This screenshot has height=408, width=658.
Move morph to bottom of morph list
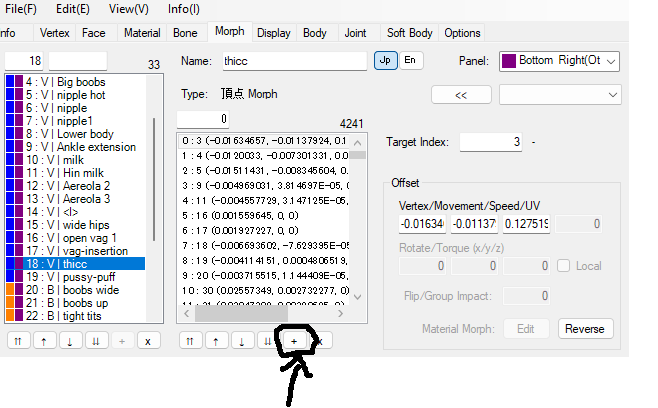tap(96, 341)
